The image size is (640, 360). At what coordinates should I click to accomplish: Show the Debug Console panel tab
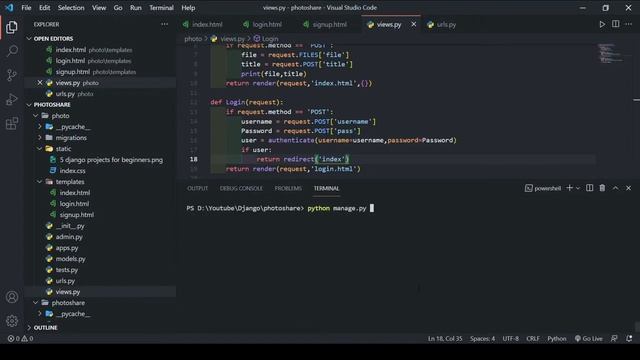point(241,188)
